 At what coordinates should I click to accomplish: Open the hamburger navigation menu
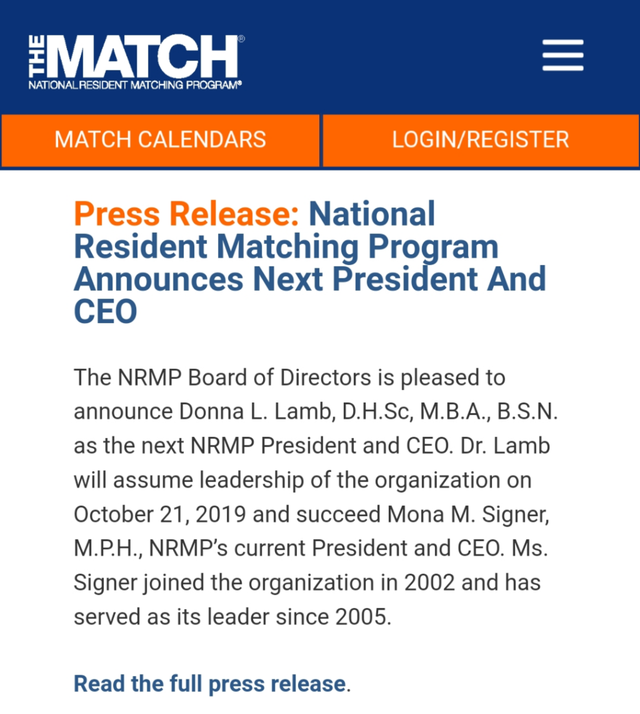click(x=563, y=55)
